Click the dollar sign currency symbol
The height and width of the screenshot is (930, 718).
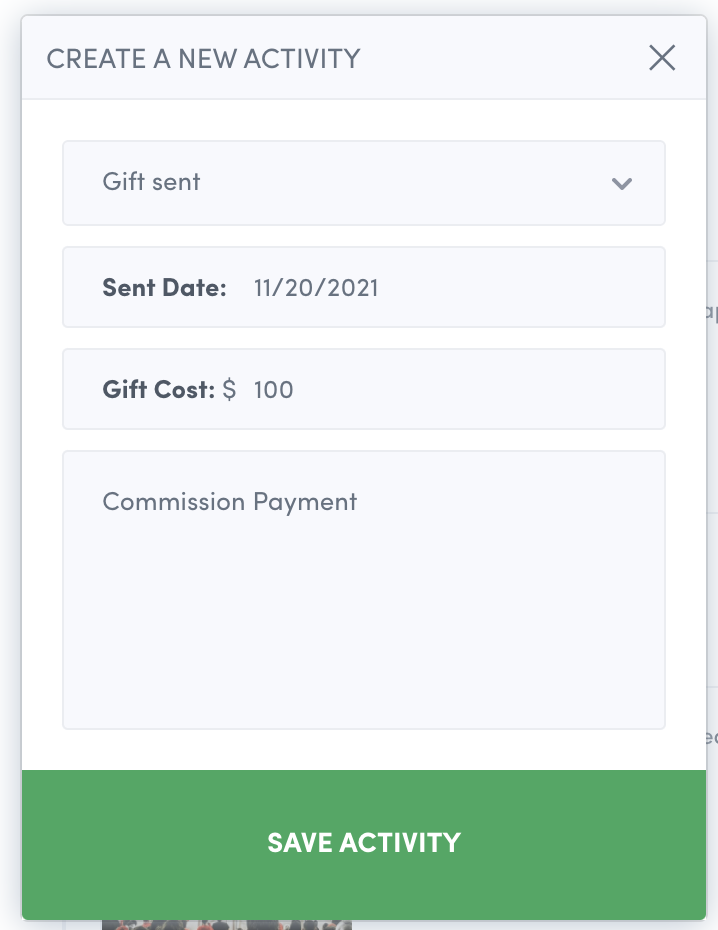(x=229, y=389)
